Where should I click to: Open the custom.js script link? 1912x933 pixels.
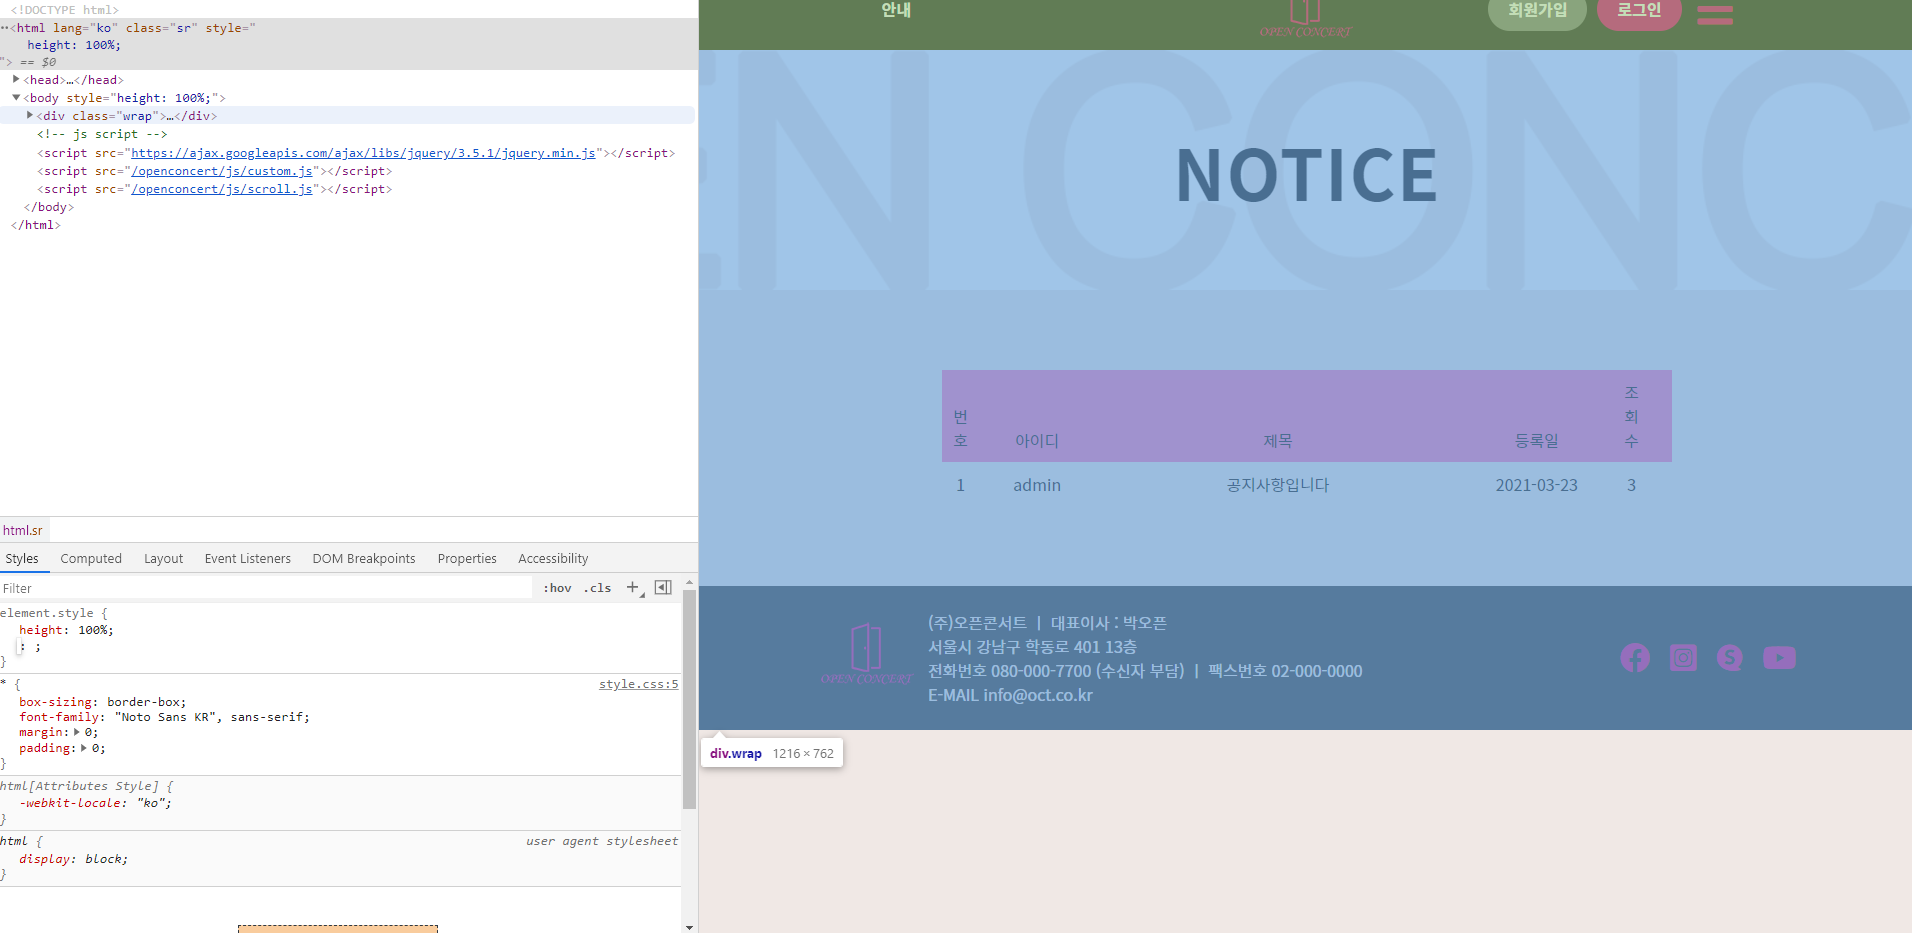pyautogui.click(x=222, y=171)
